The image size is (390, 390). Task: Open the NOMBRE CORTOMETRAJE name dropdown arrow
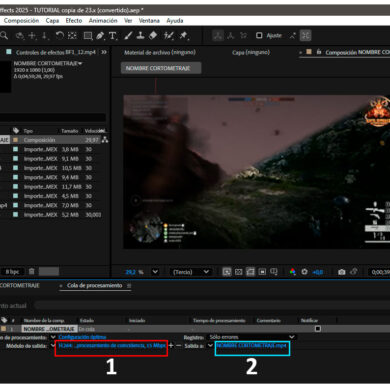click(x=80, y=63)
